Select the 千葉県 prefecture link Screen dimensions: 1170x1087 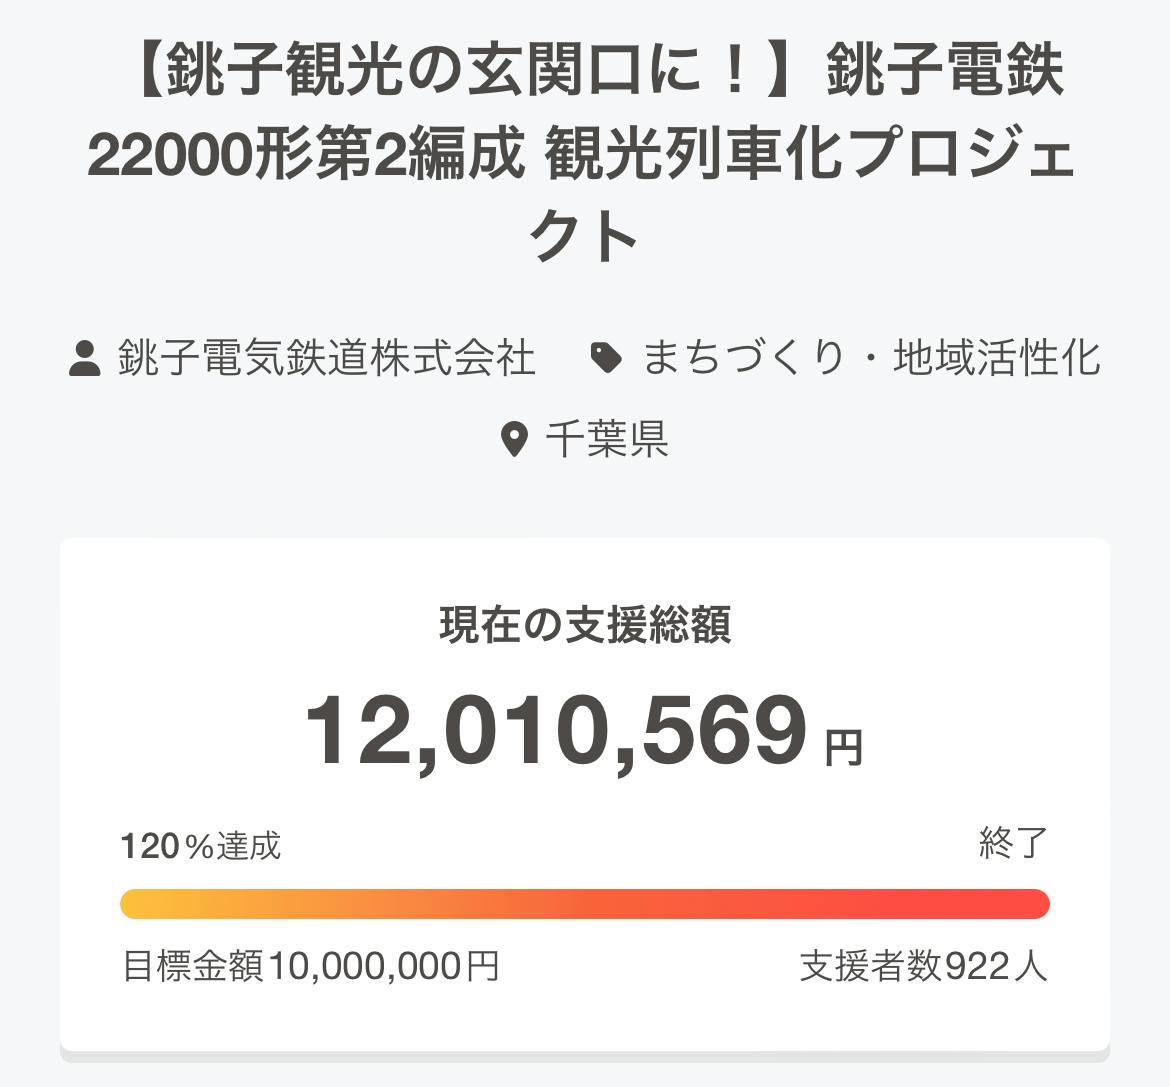pyautogui.click(x=607, y=439)
